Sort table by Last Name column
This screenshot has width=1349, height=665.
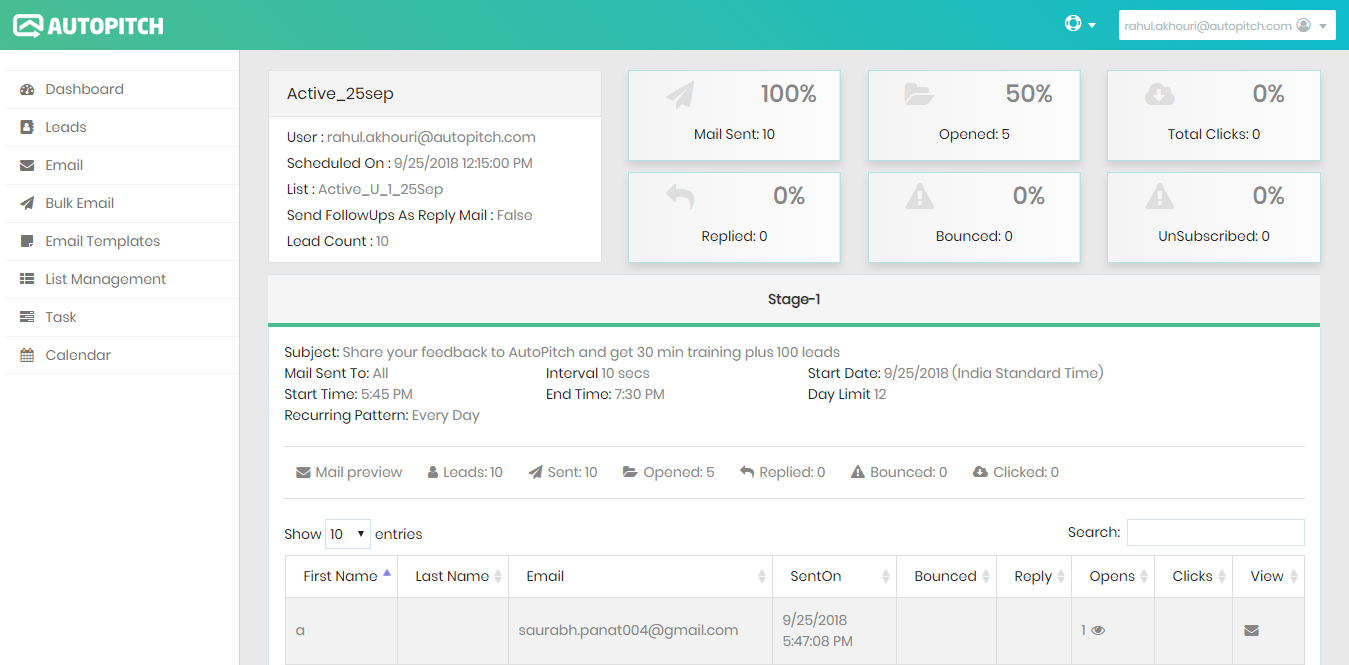pyautogui.click(x=453, y=576)
